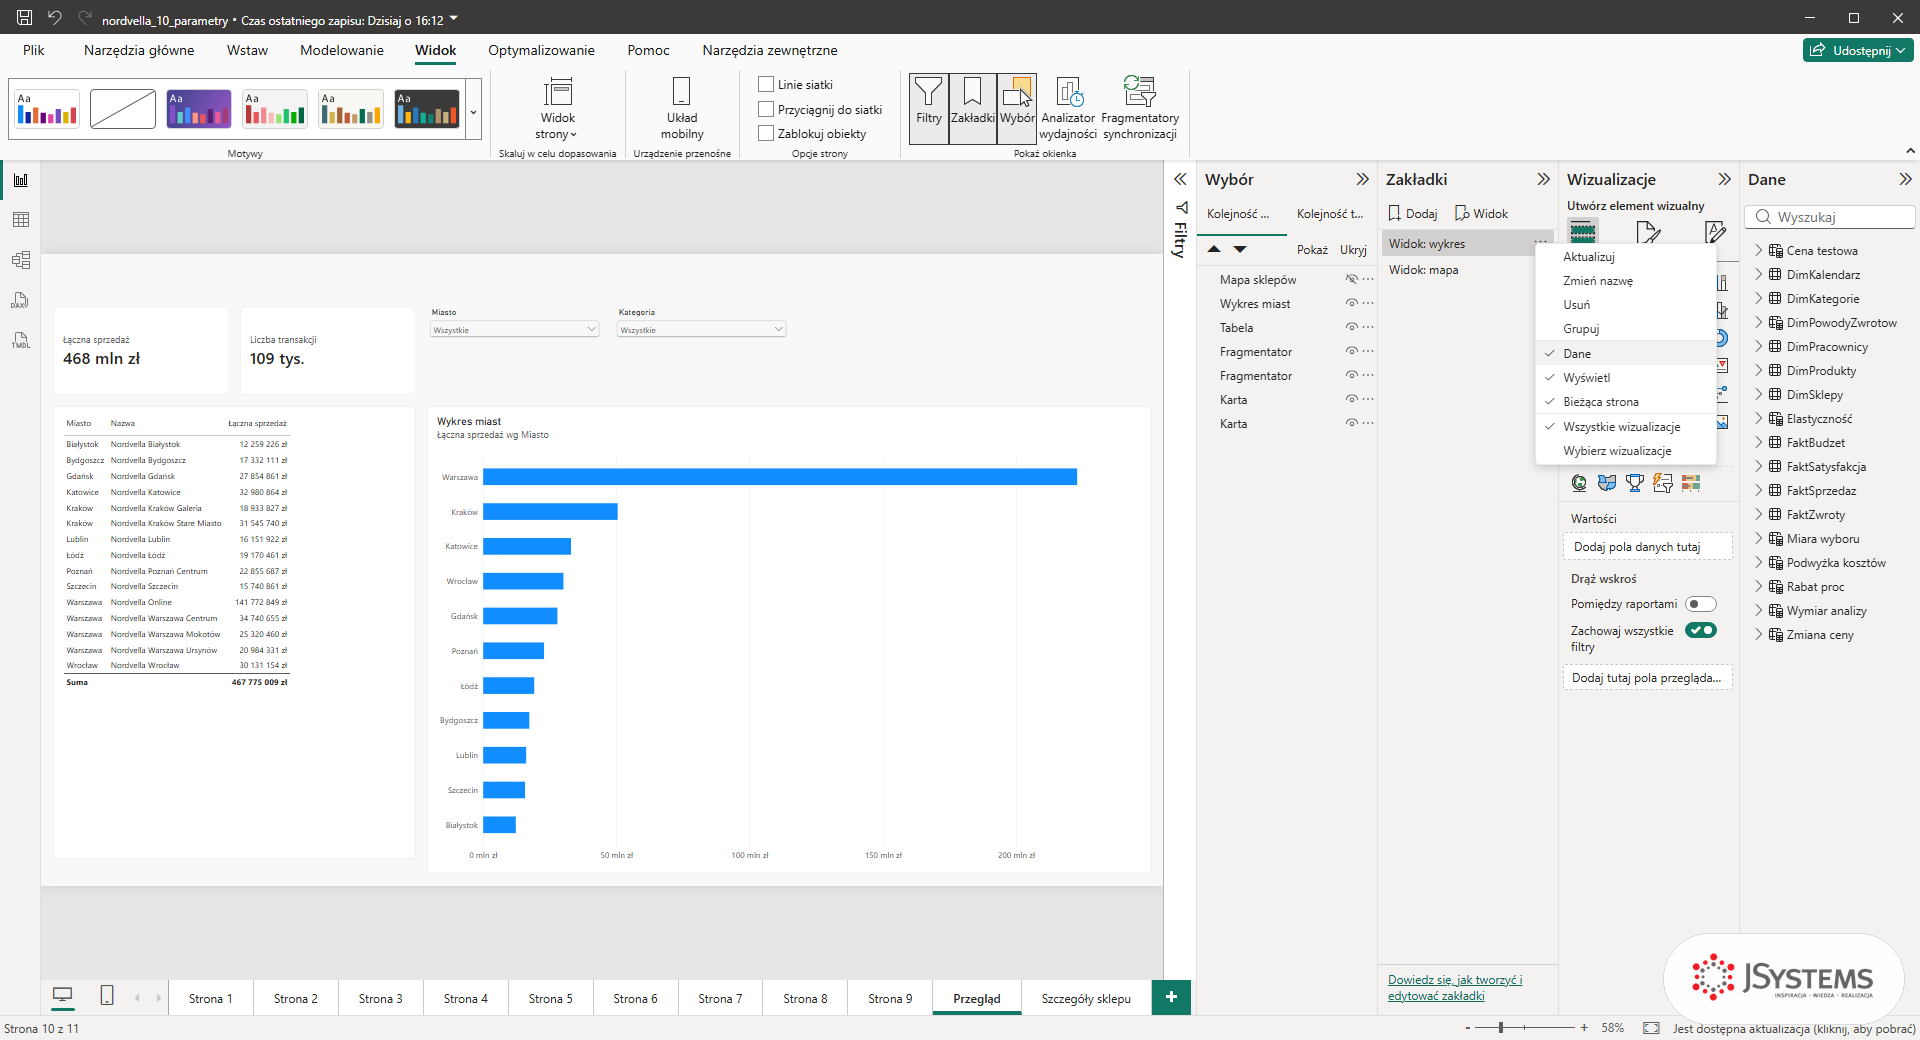Image resolution: width=1920 pixels, height=1040 pixels.
Task: Show the hidden Mapa sklepów layer
Action: pyautogui.click(x=1351, y=279)
